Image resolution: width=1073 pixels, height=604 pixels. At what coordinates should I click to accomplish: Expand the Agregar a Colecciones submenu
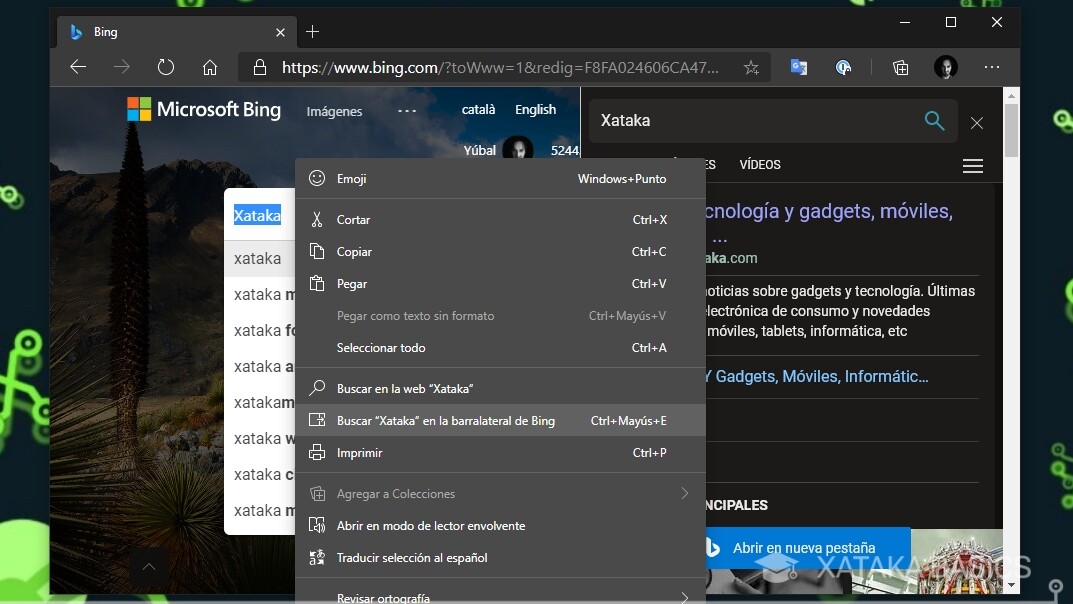684,493
